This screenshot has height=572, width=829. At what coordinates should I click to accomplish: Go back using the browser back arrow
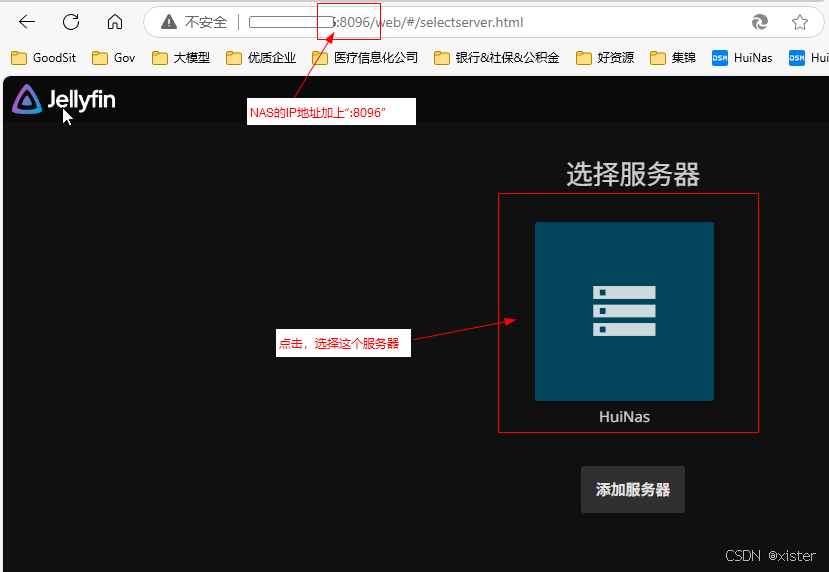26,22
